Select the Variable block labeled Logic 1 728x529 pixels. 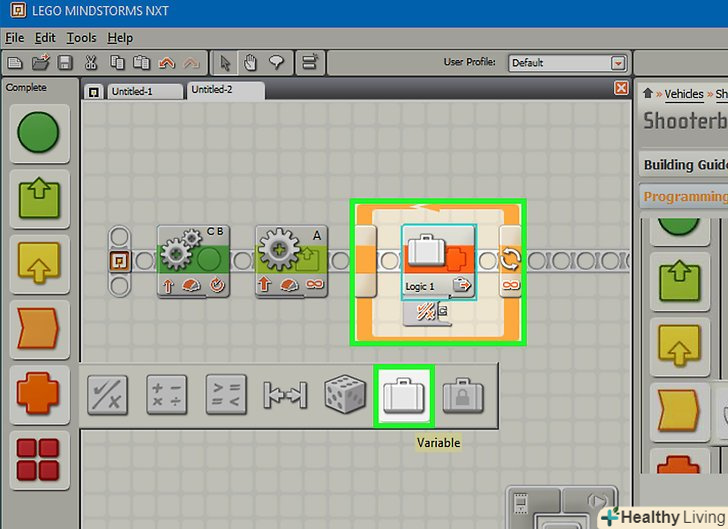click(439, 261)
